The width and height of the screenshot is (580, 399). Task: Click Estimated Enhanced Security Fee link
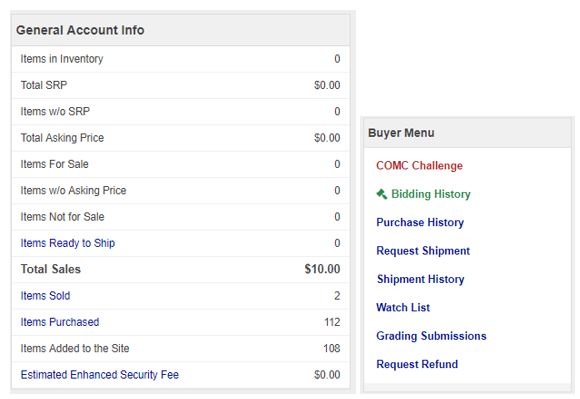pyautogui.click(x=100, y=375)
